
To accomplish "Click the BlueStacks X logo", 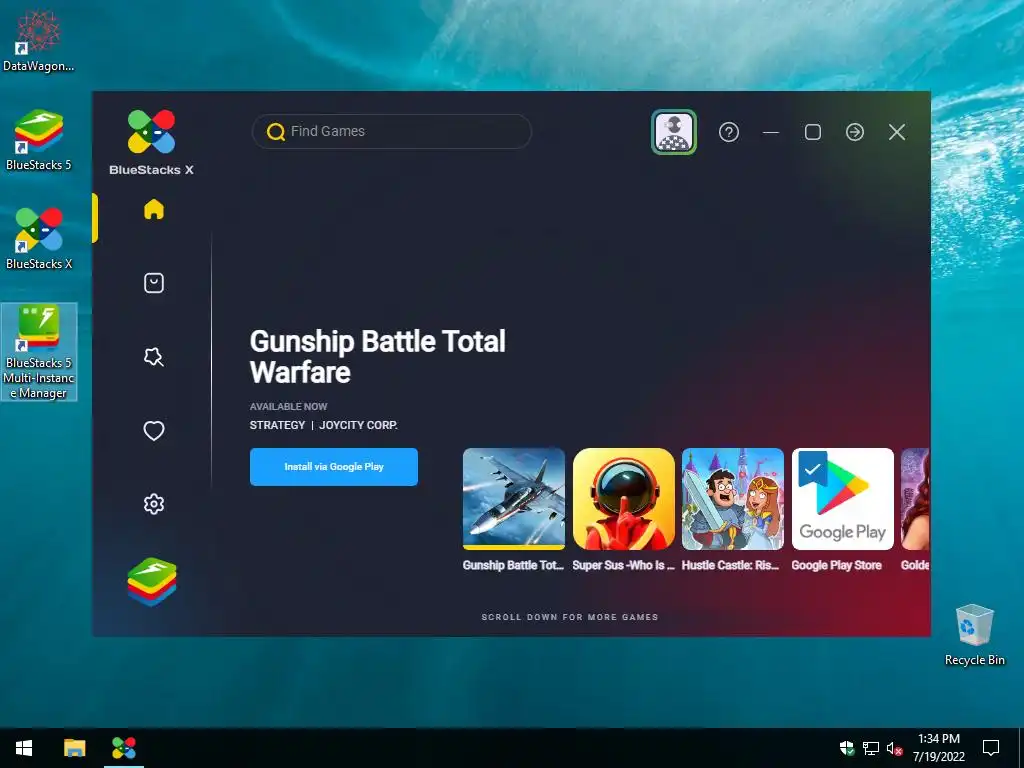I will [151, 142].
